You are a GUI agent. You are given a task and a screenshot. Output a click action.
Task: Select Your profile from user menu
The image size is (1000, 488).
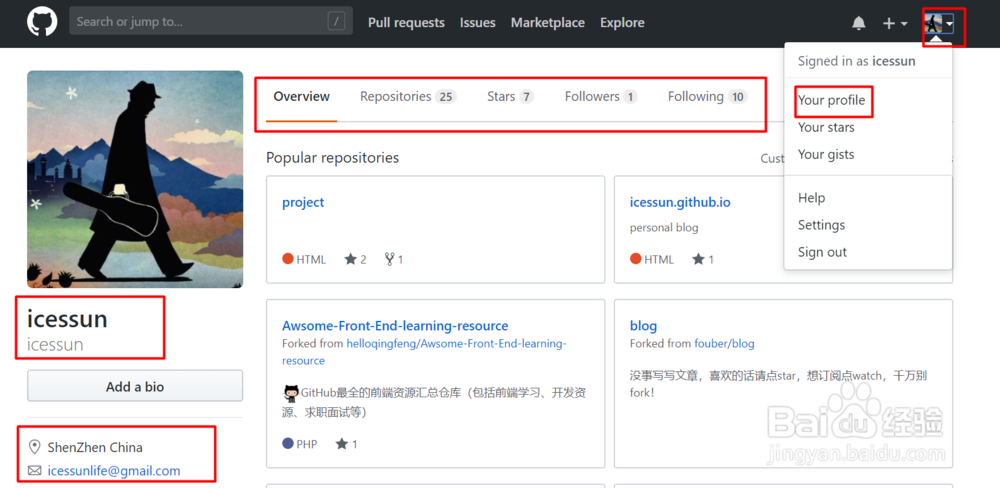click(x=831, y=100)
